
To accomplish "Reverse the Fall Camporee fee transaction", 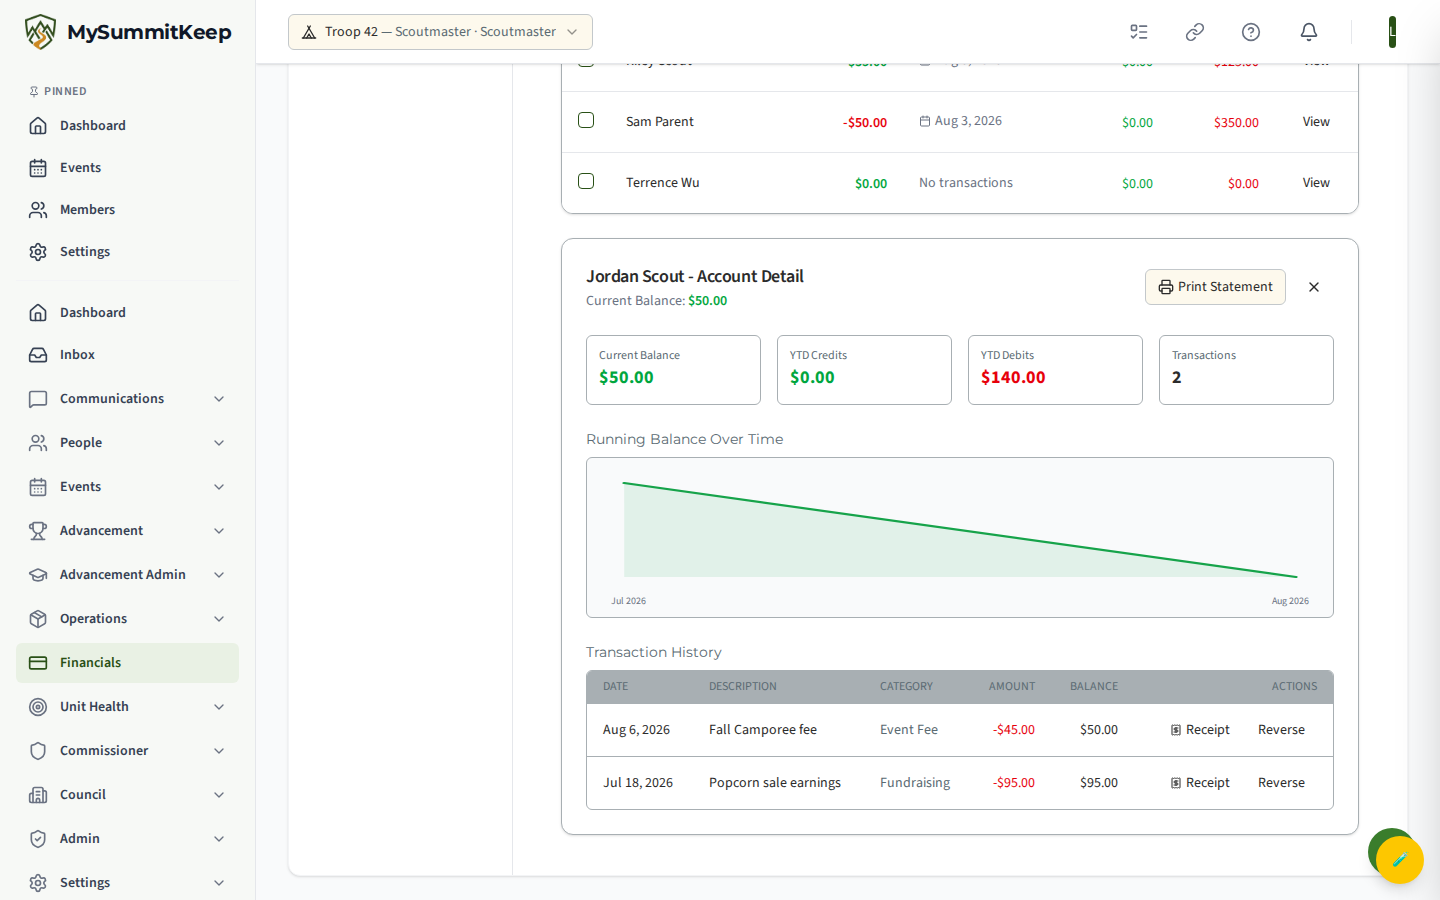I will [1281, 730].
